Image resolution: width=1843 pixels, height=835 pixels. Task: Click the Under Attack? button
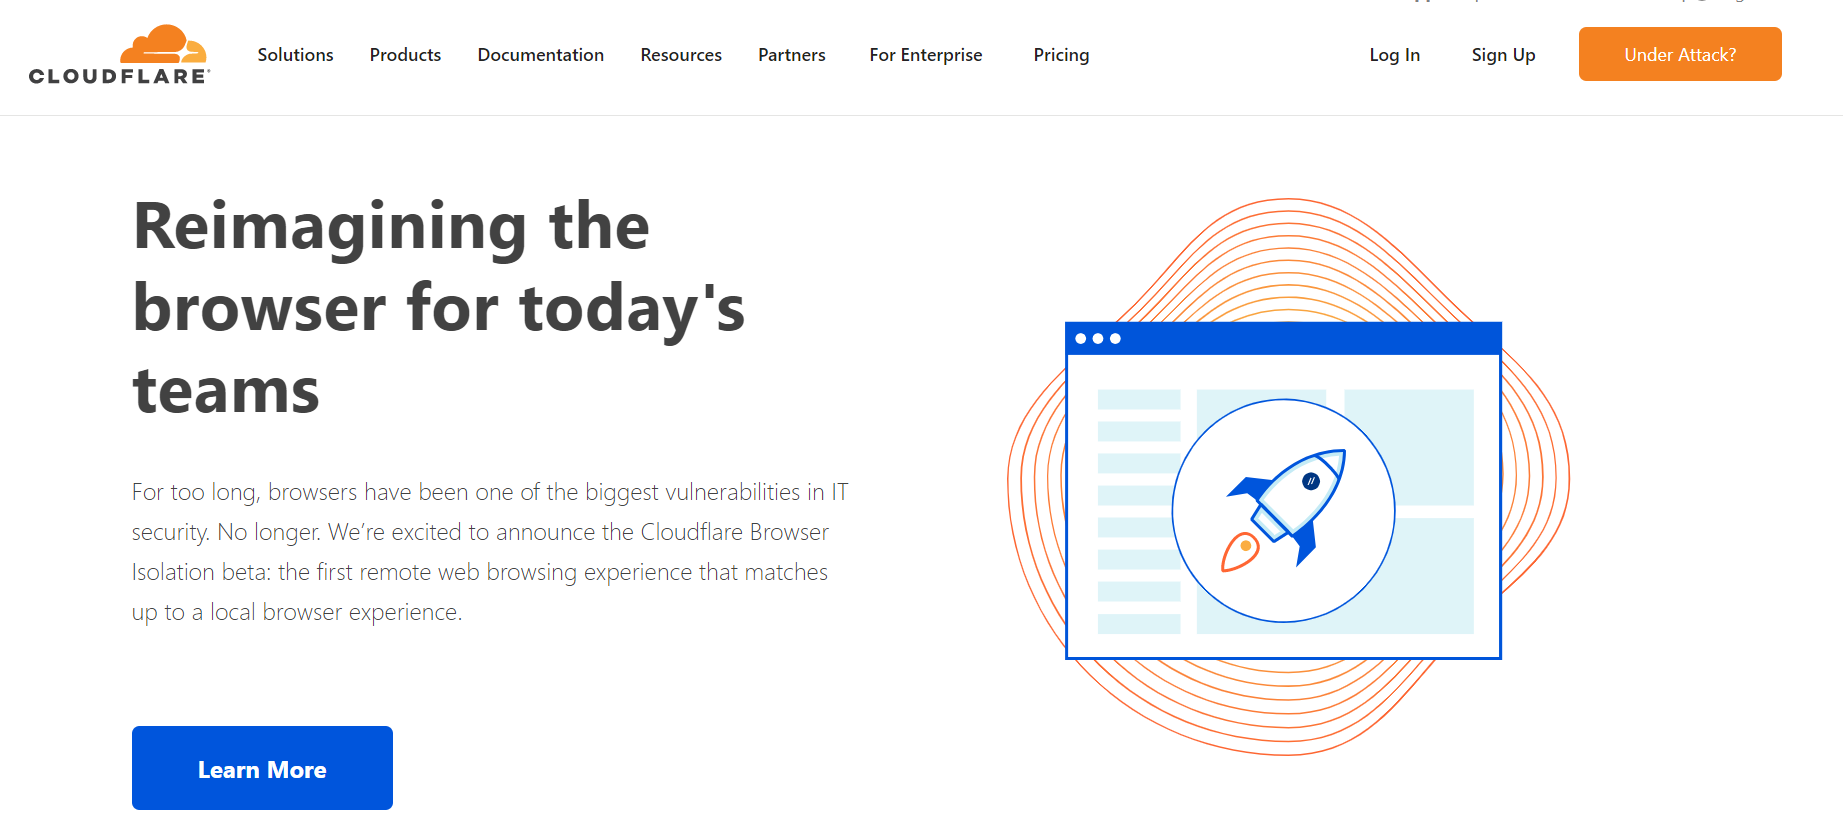1680,54
